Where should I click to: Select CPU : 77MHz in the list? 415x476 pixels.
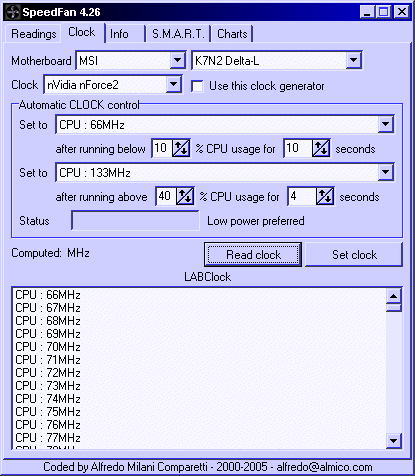[200, 438]
